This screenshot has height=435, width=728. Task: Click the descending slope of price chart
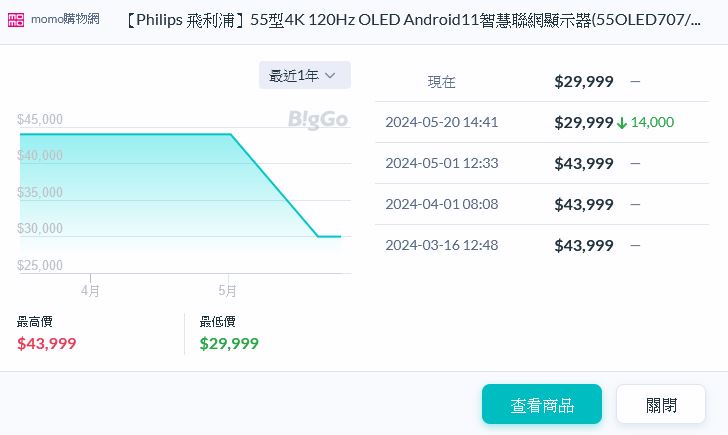coord(275,186)
